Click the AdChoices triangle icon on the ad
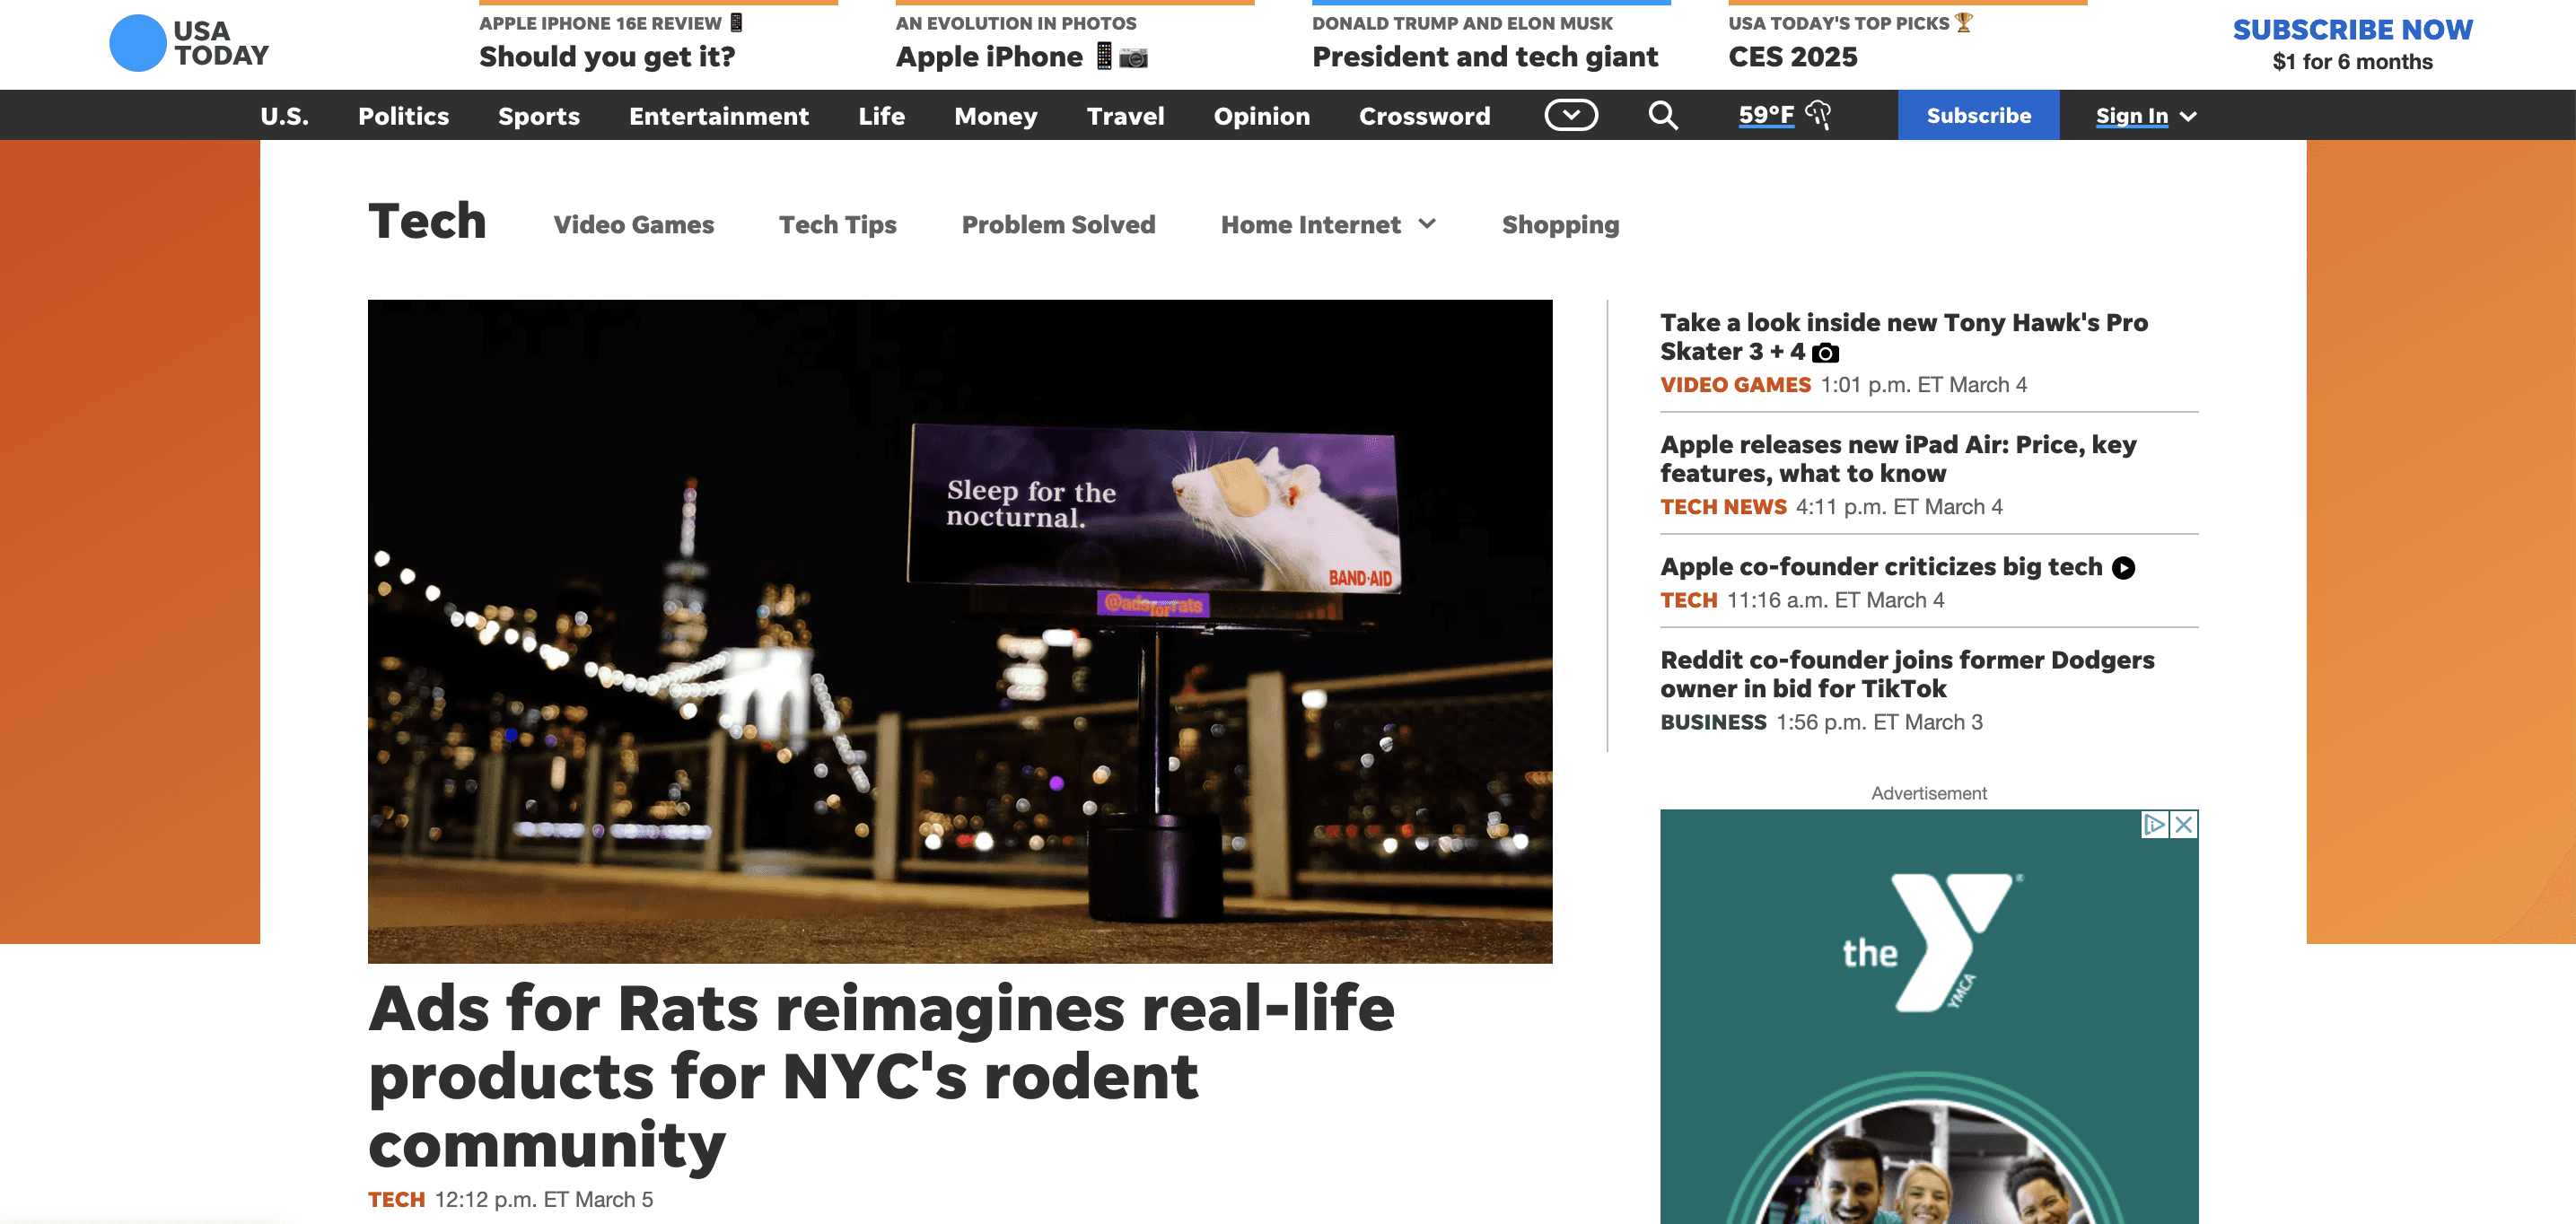Screen dimensions: 2576x1224 pyautogui.click(x=2154, y=824)
